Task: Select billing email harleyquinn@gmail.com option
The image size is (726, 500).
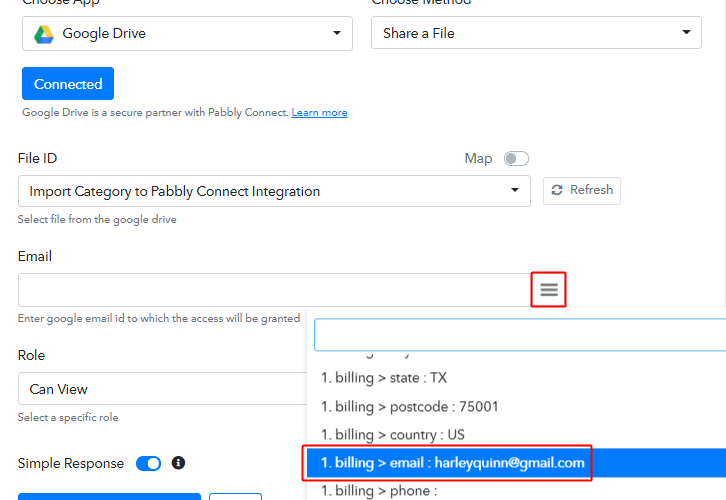Action: (516, 462)
